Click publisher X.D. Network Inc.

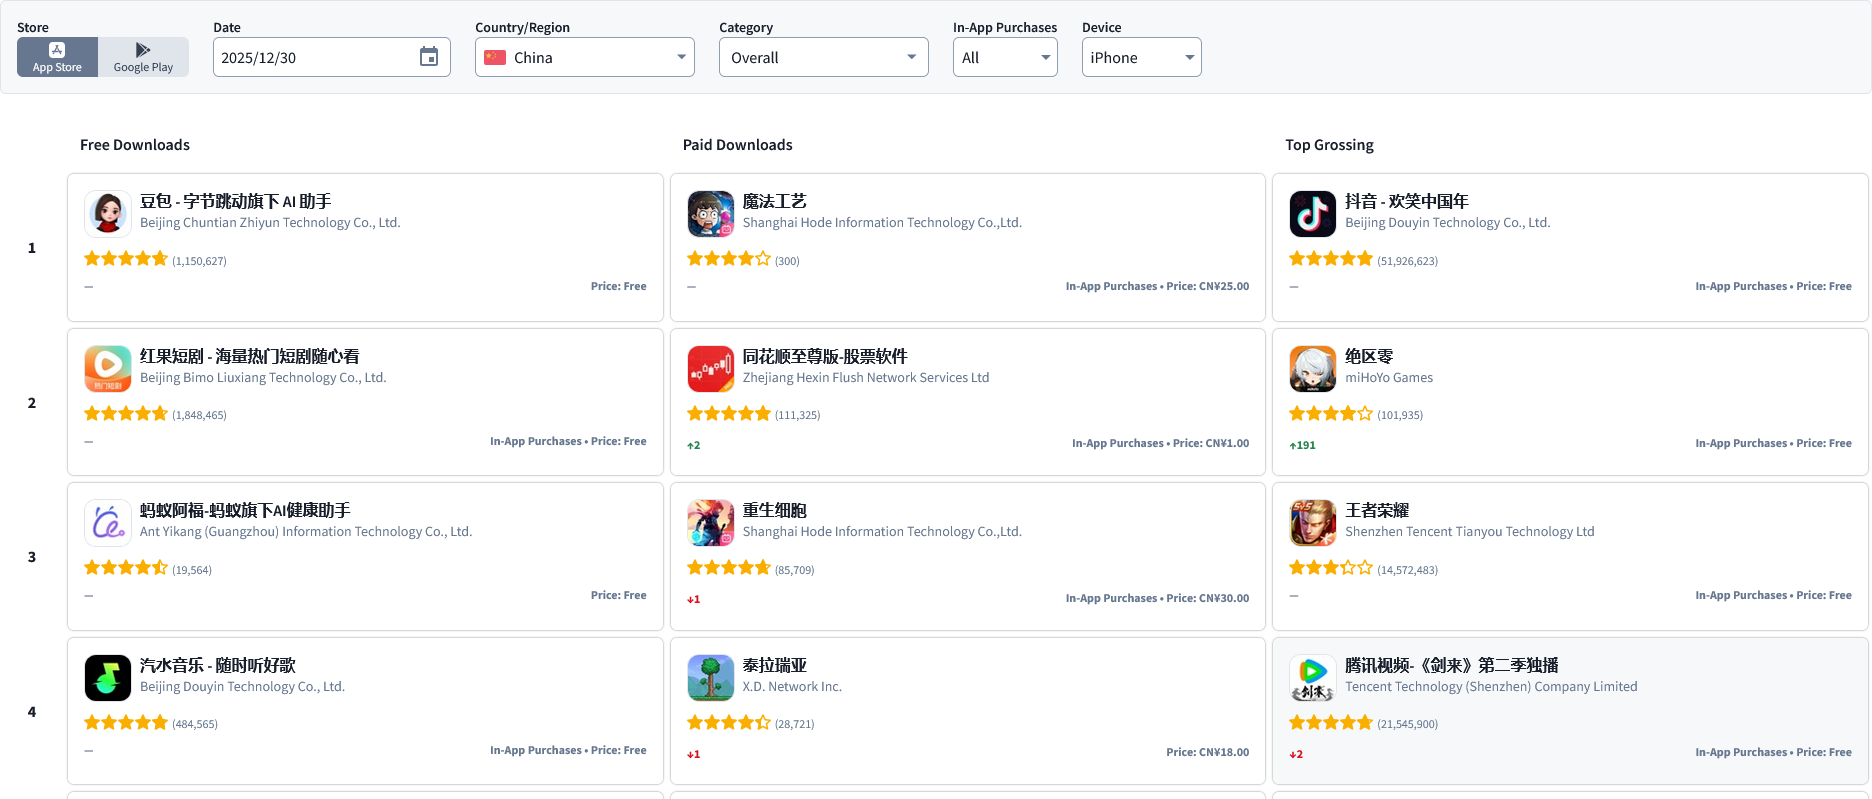[792, 687]
